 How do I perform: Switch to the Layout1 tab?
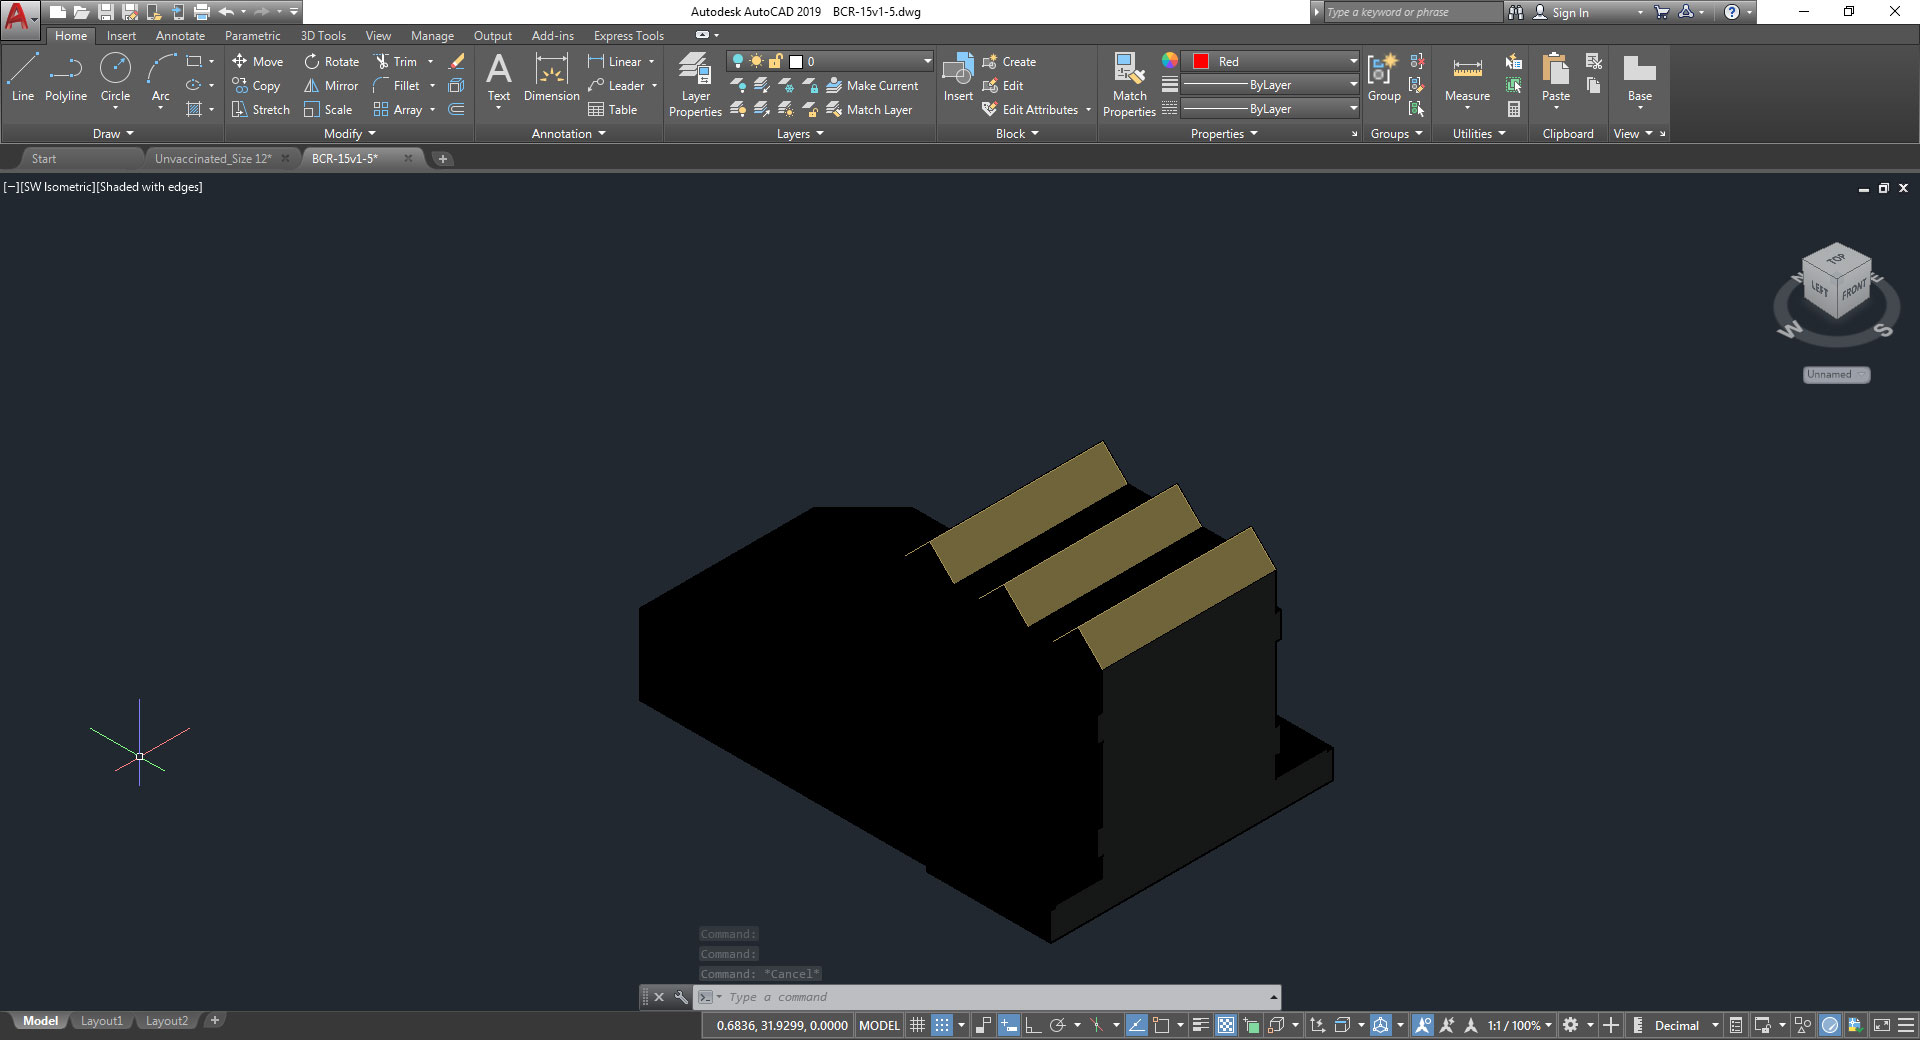click(101, 1021)
